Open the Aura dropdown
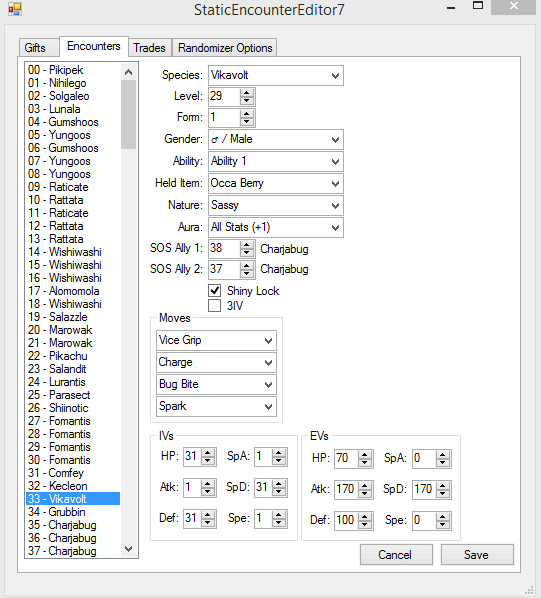Screen dimensions: 541x598 276,227
